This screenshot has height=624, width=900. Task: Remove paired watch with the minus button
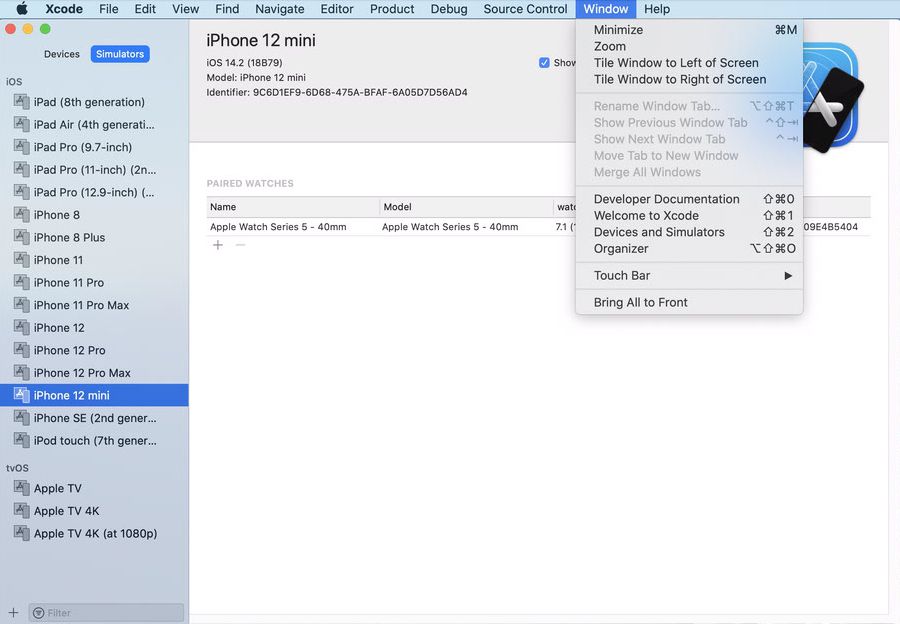240,245
